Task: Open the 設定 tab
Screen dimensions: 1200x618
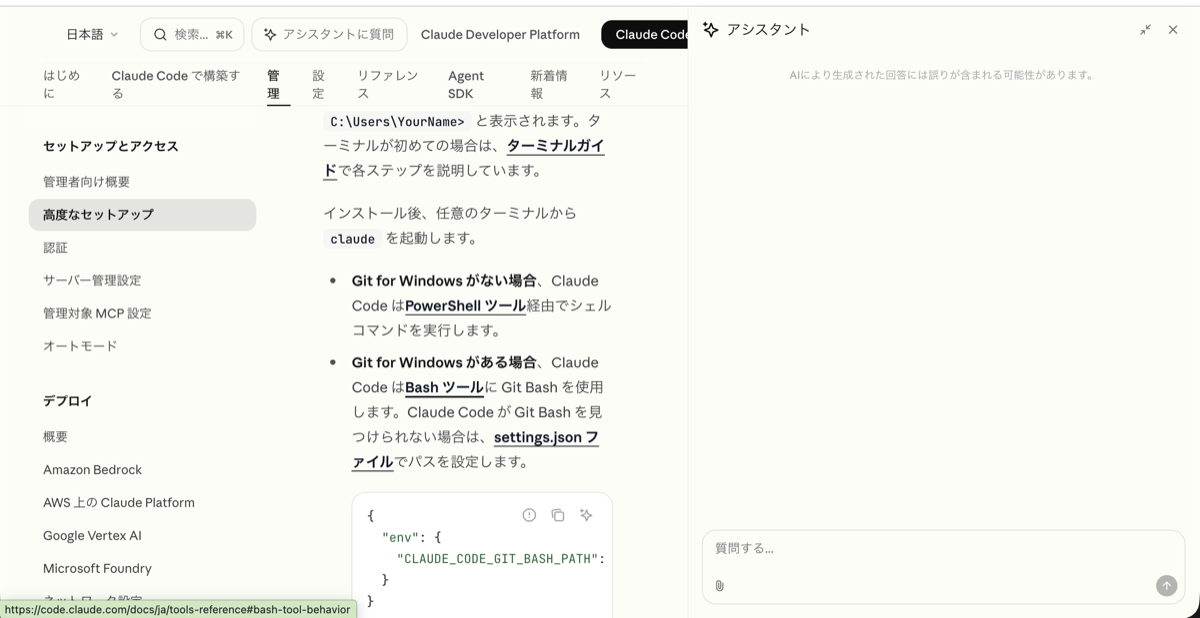Action: pos(319,84)
